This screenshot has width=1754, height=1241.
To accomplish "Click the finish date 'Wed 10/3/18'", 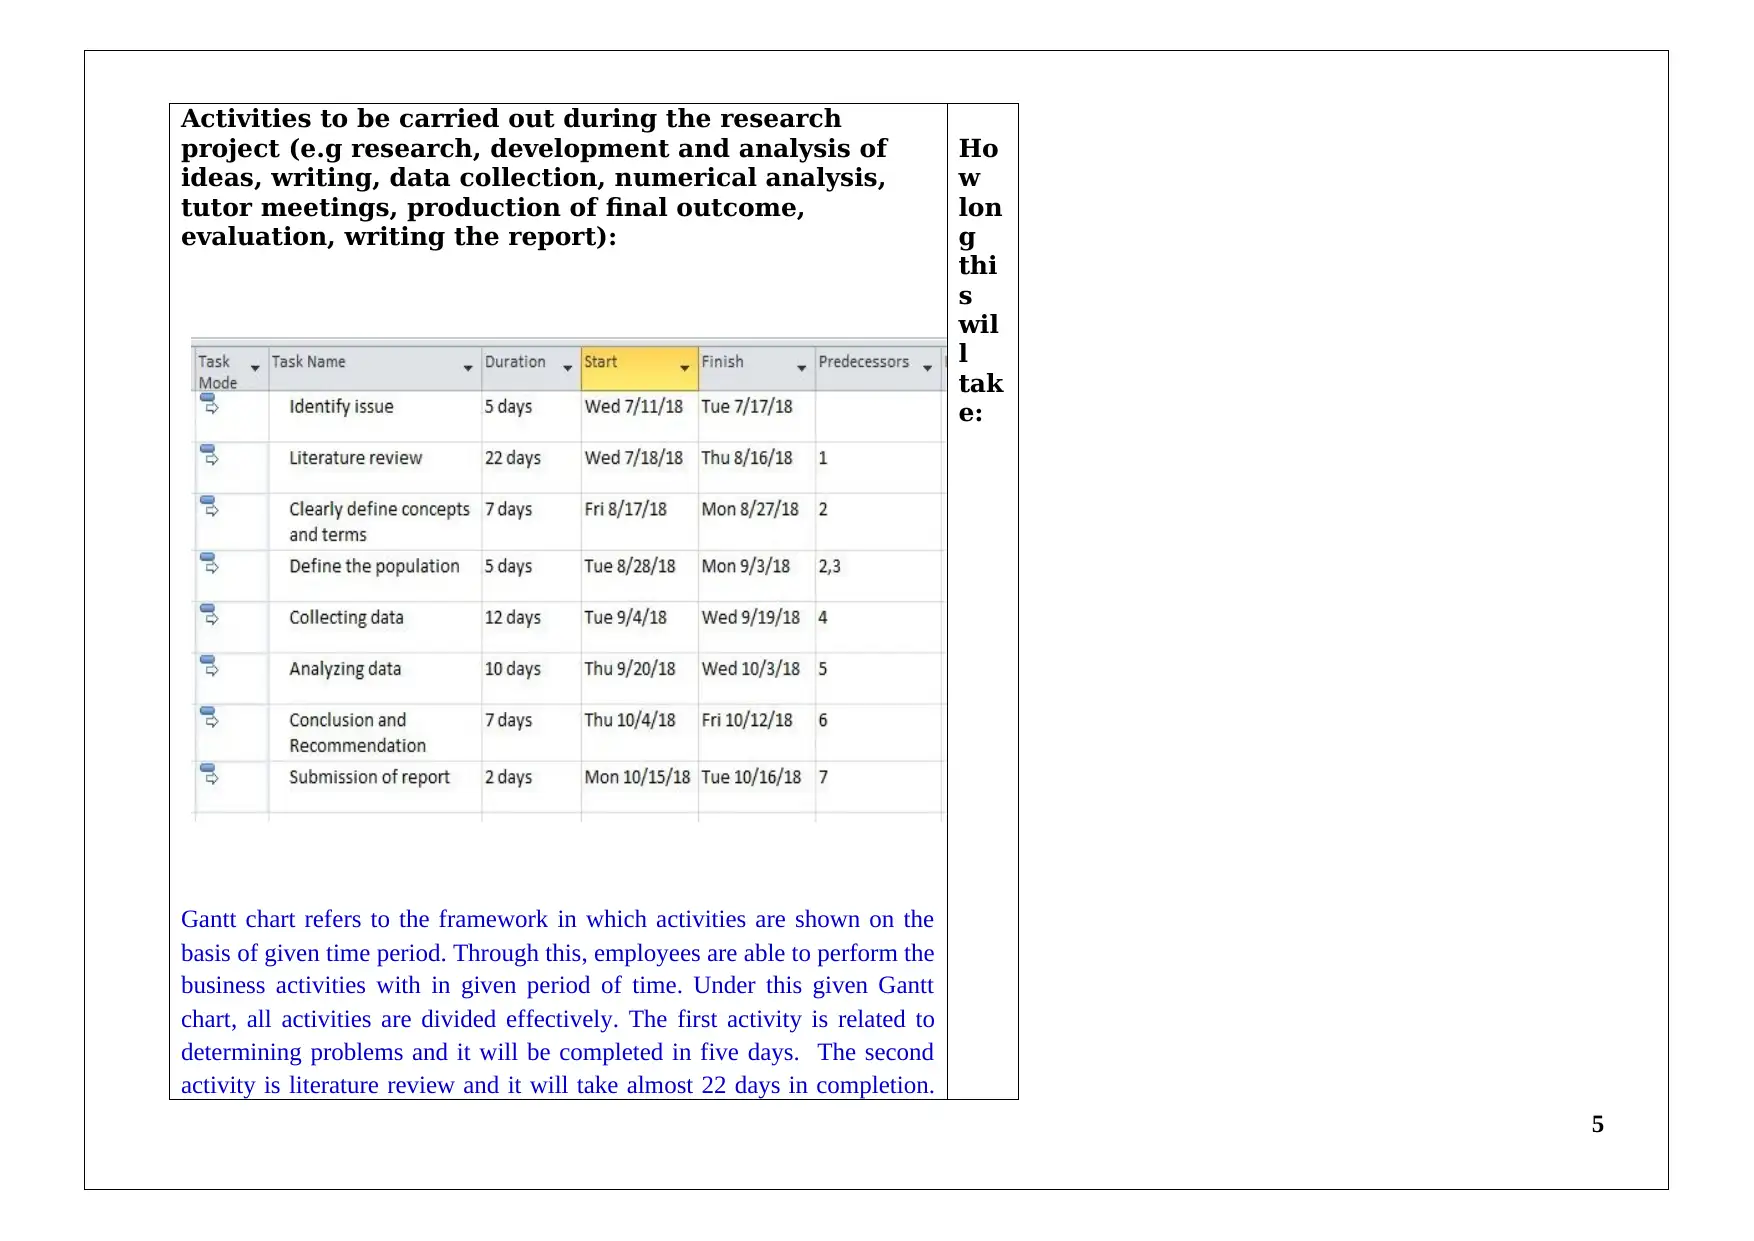I will 751,669.
